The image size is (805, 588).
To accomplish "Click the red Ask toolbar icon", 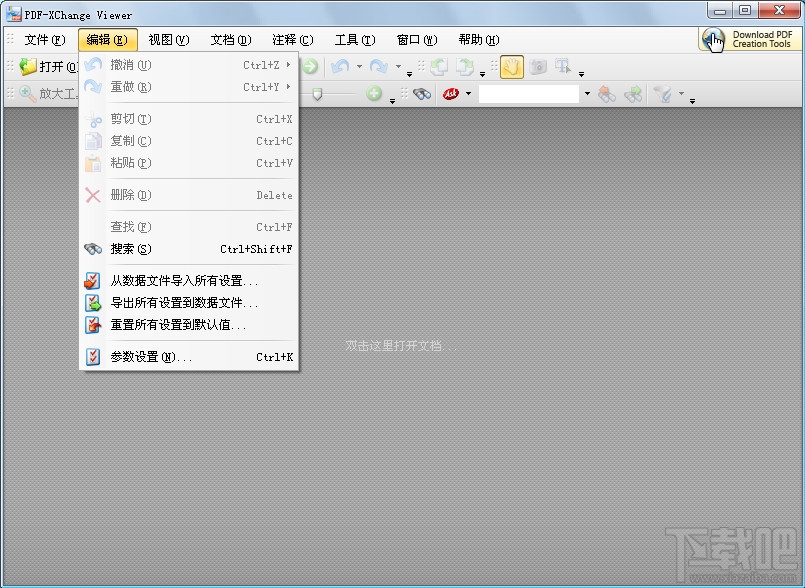I will [x=451, y=94].
